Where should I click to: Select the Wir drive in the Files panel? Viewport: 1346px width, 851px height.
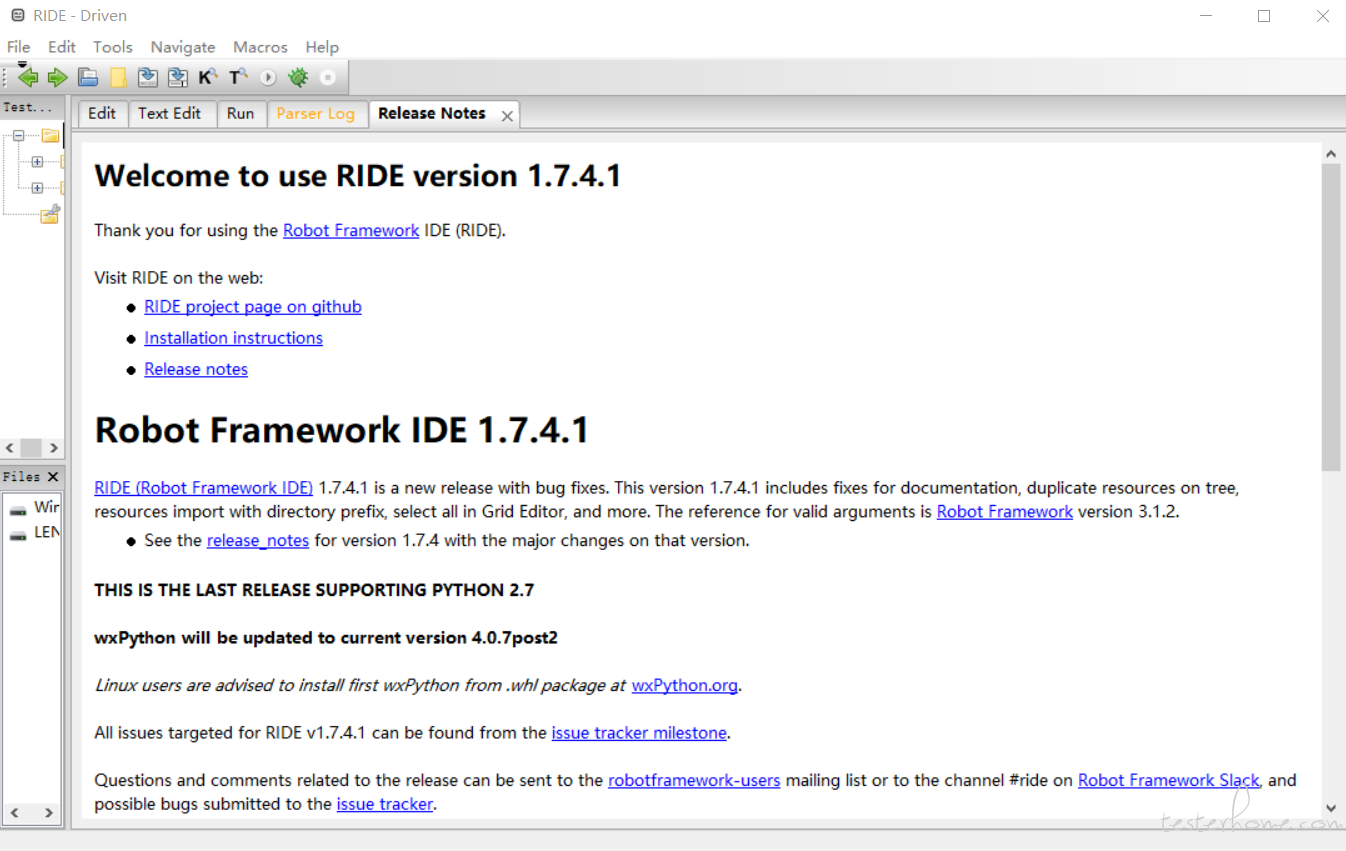pyautogui.click(x=46, y=507)
